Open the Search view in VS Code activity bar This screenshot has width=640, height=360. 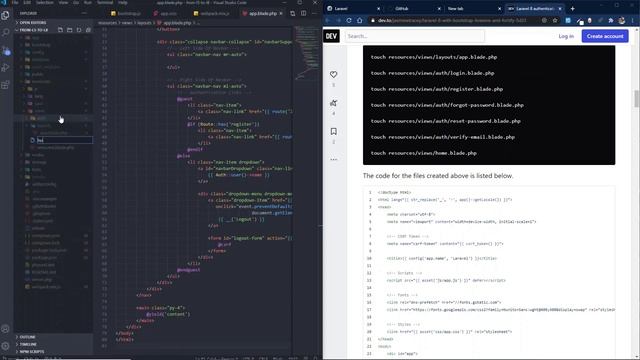5,33
